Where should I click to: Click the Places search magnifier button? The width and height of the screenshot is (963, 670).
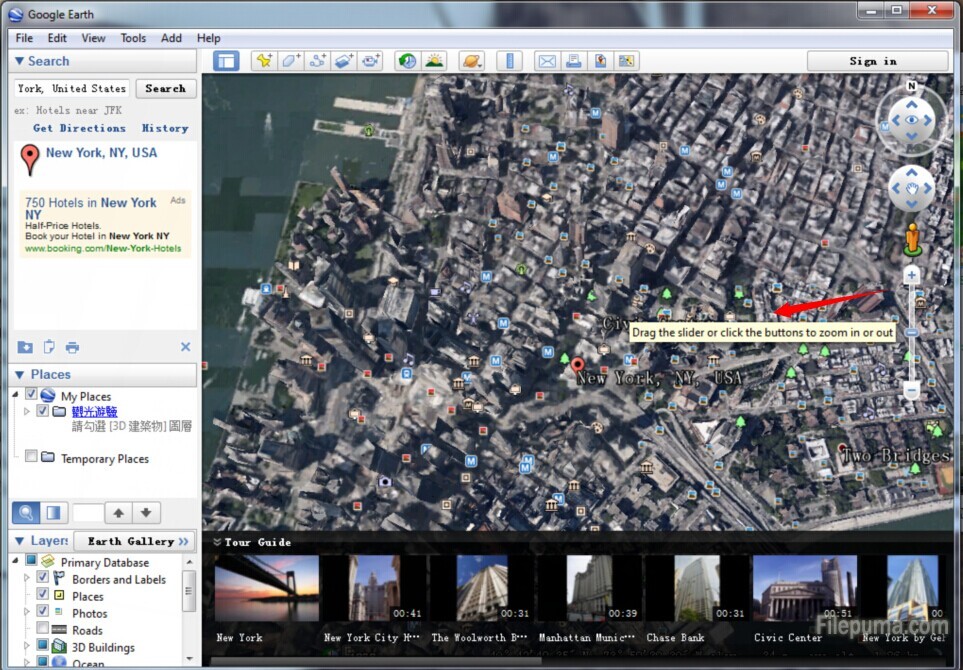tap(26, 513)
